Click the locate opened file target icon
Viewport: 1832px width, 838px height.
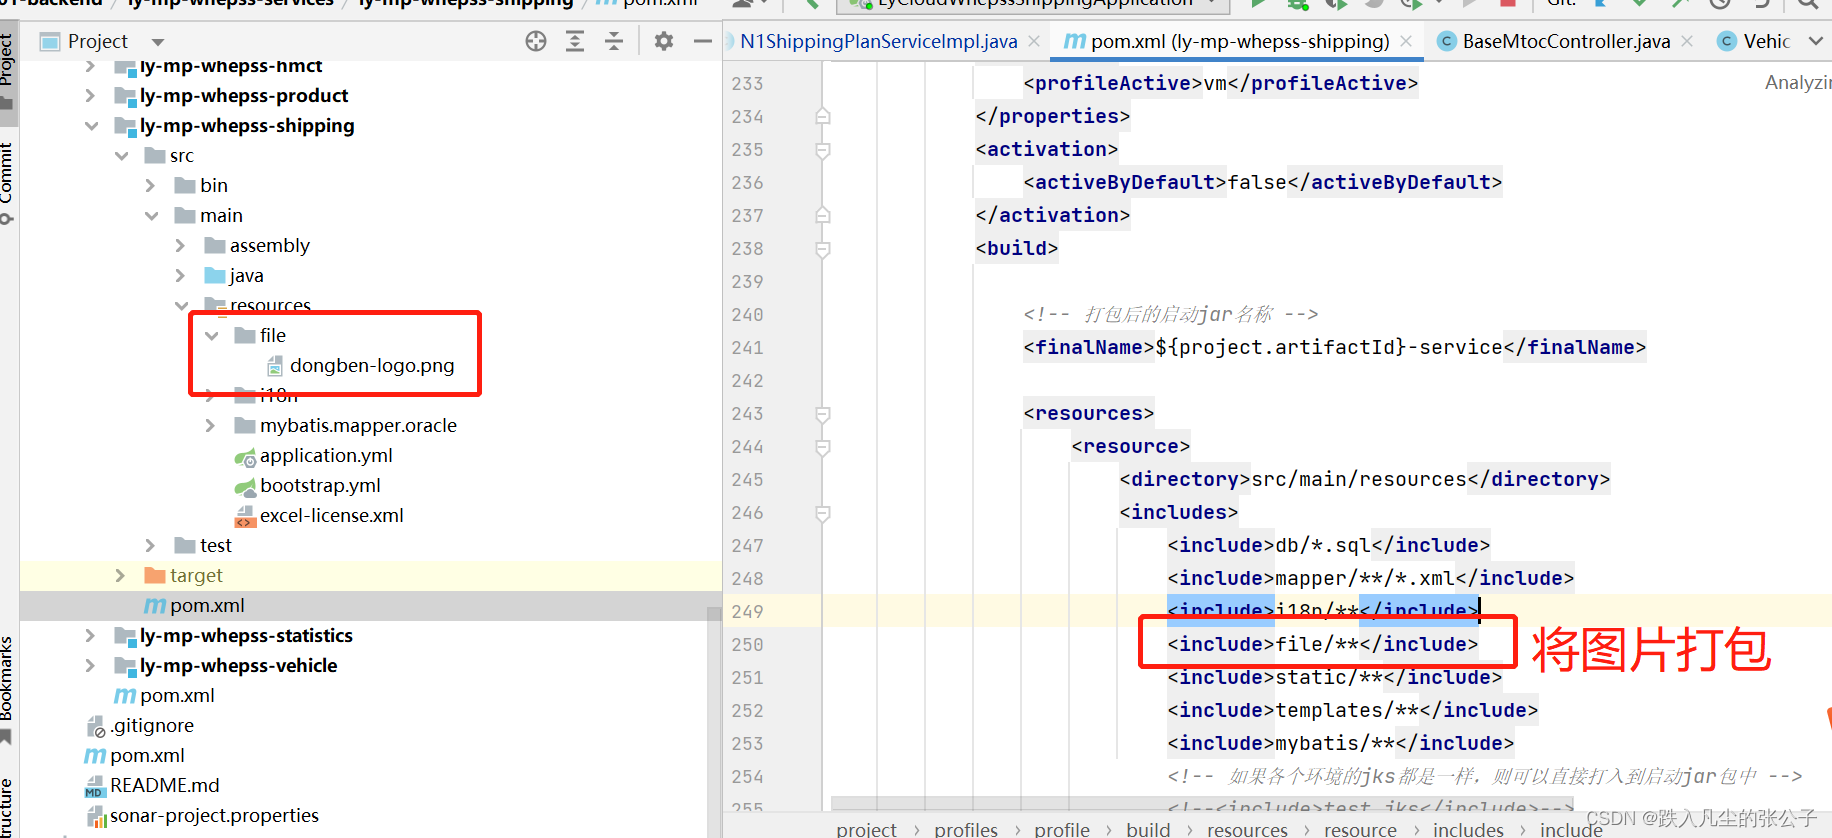coord(536,41)
